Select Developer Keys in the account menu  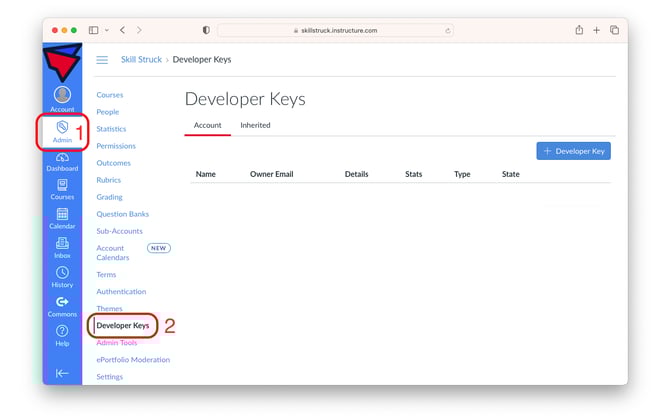coord(123,326)
